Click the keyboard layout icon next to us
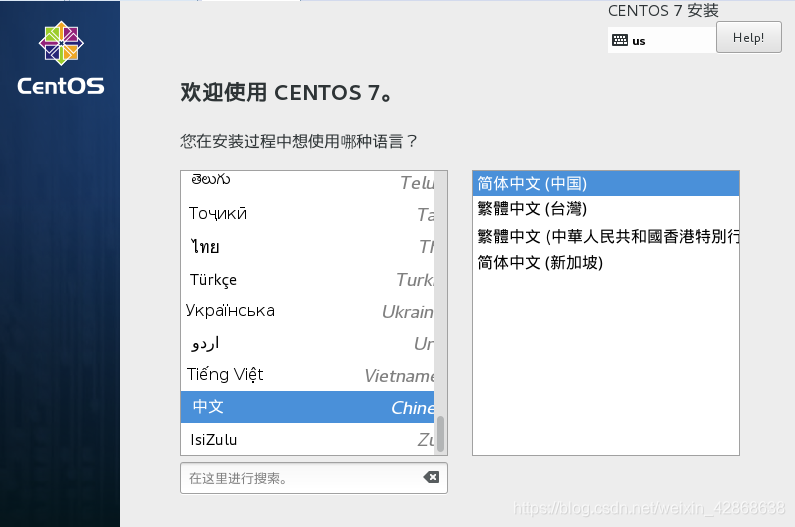 tap(620, 40)
